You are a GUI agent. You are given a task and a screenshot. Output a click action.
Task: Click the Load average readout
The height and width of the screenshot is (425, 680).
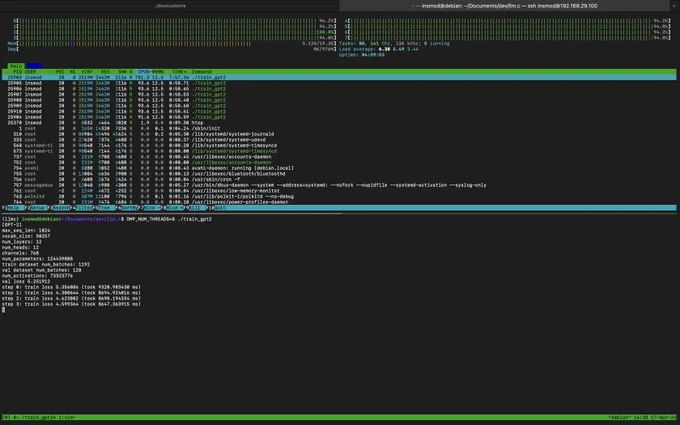click(379, 49)
